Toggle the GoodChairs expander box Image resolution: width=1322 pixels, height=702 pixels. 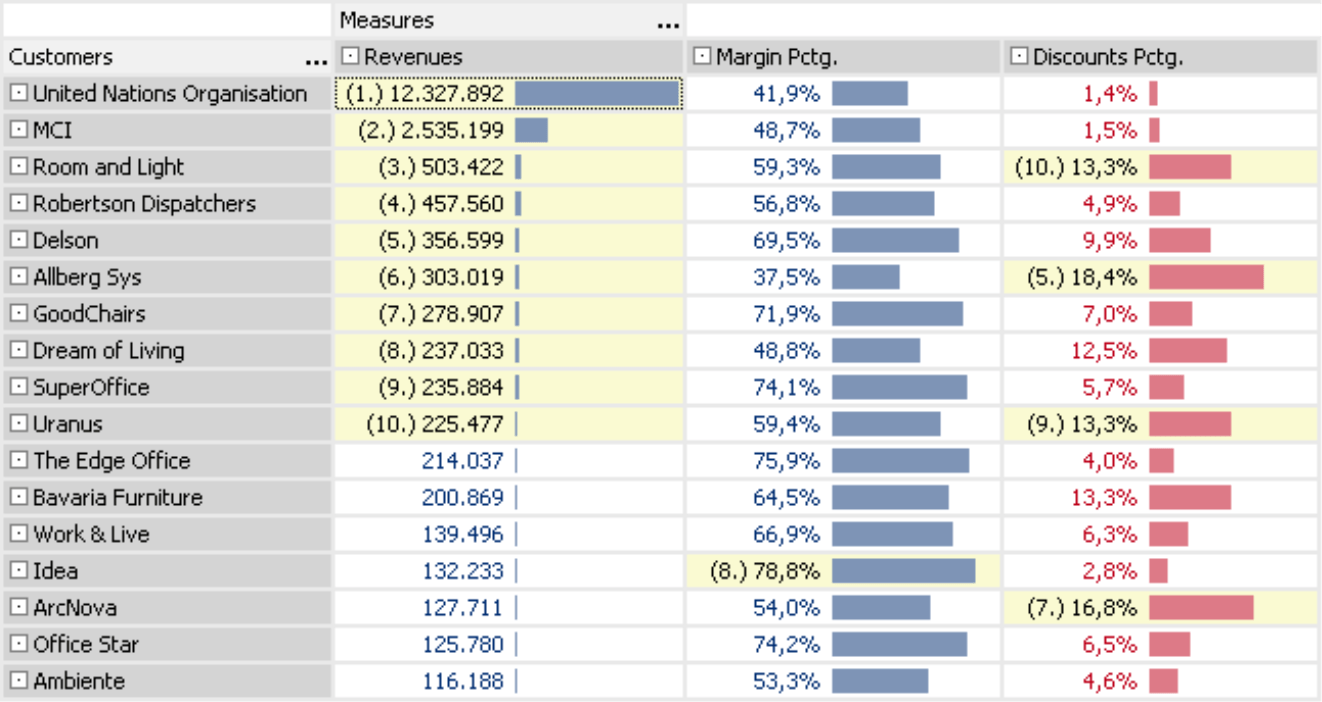tap(18, 313)
